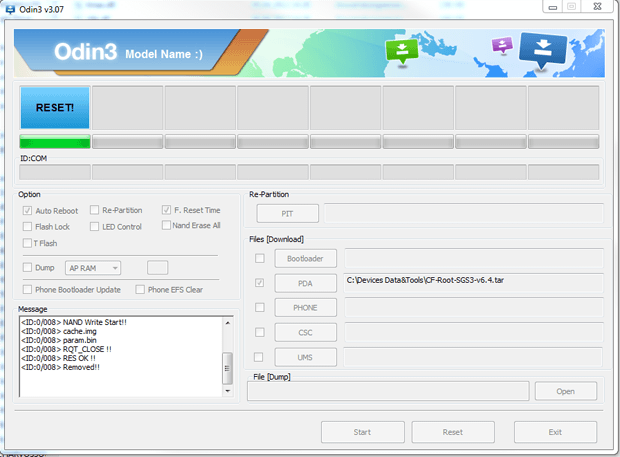Enable Phone EFS Clear checkbox

pos(140,289)
